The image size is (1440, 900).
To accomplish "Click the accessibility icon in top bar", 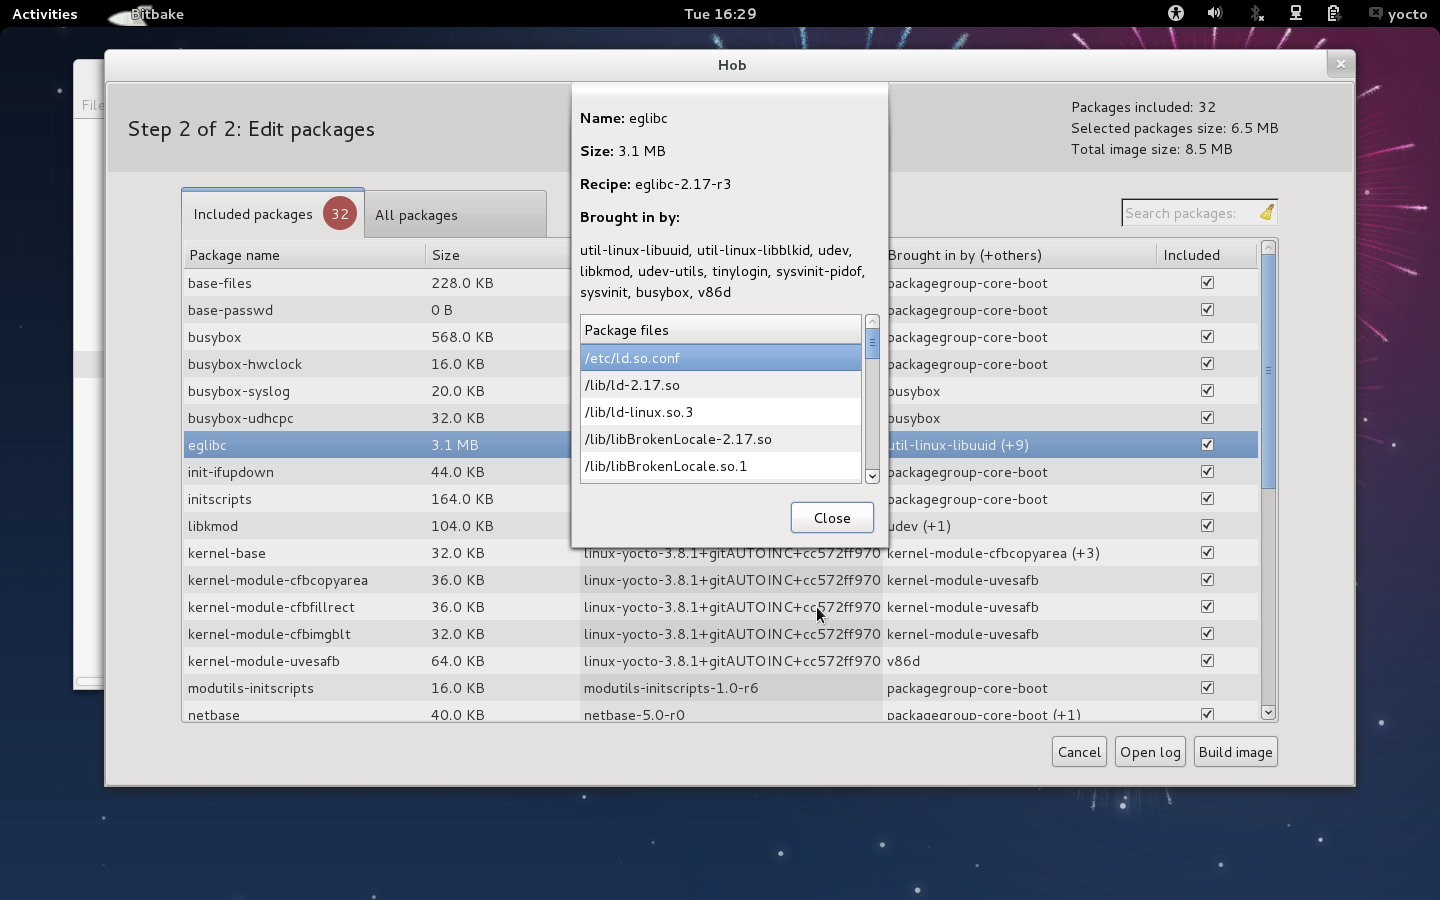I will pyautogui.click(x=1175, y=13).
